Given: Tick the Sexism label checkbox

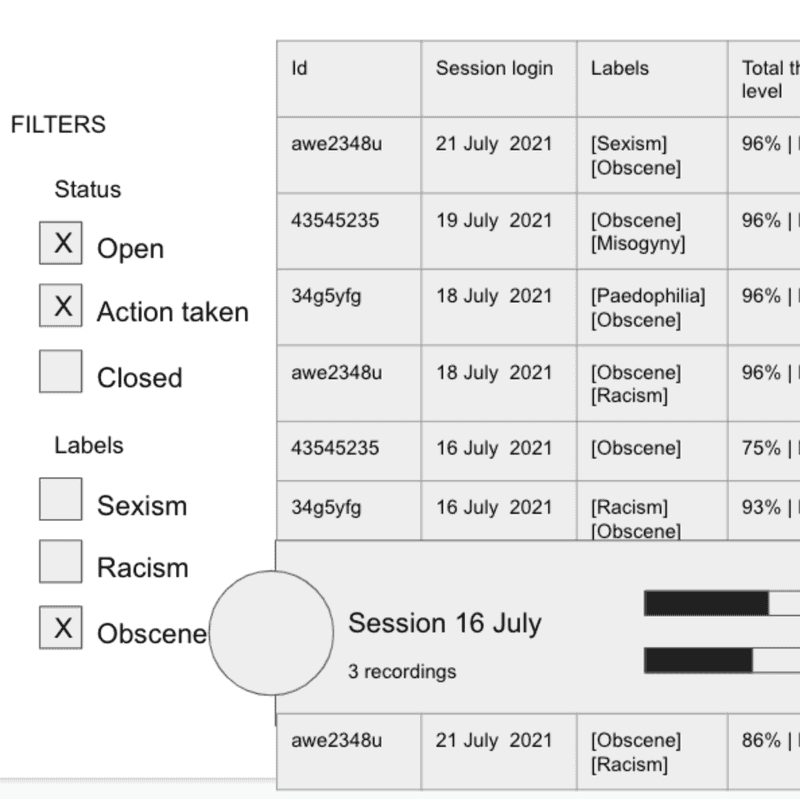Looking at the screenshot, I should (x=61, y=499).
